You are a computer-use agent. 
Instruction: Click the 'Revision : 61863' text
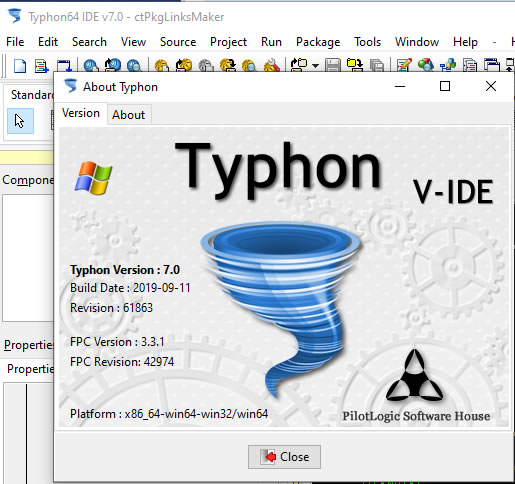(111, 308)
